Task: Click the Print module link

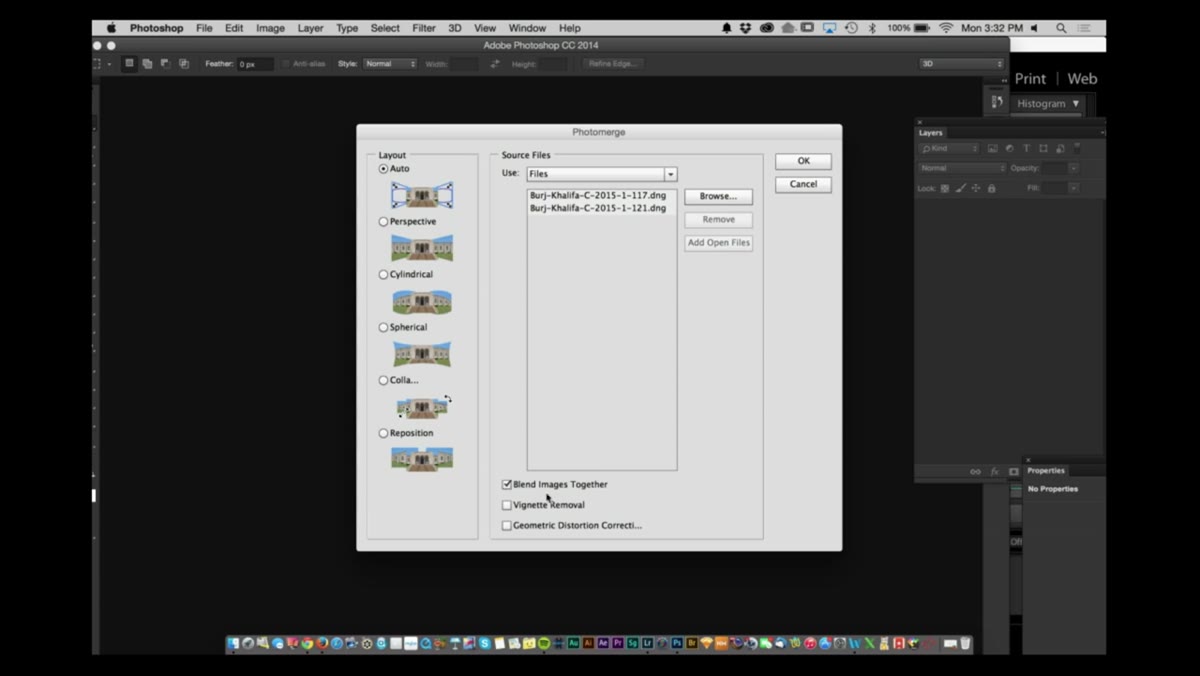Action: tap(1030, 79)
